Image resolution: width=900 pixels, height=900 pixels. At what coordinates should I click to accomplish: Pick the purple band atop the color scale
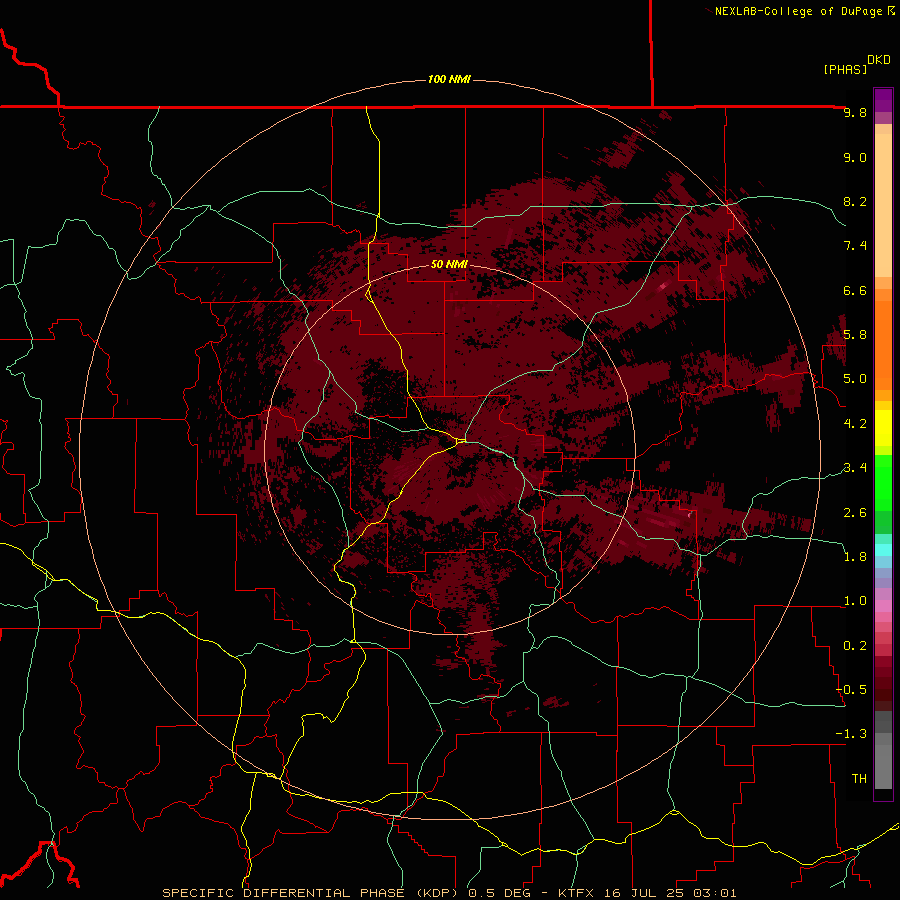pyautogui.click(x=883, y=100)
